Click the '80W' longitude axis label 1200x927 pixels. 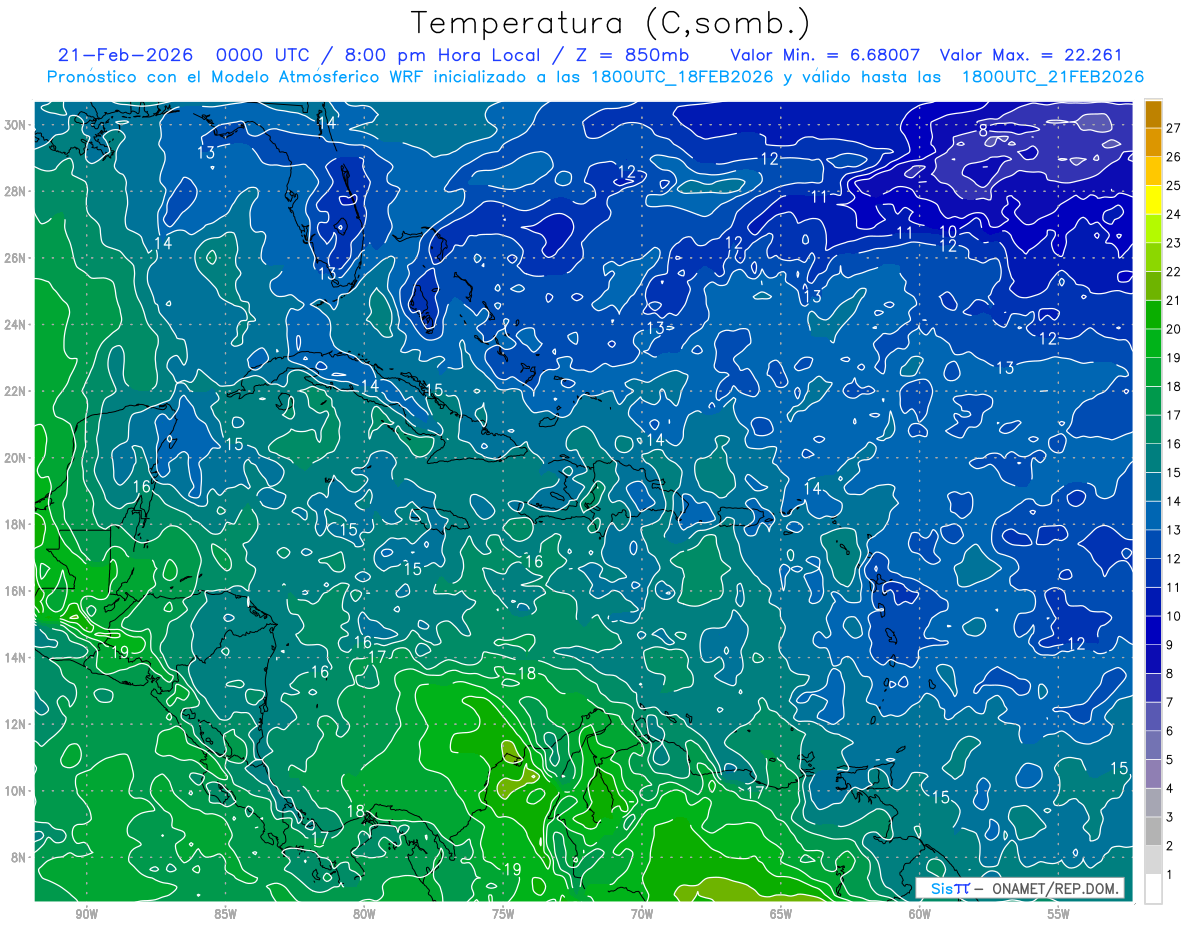pyautogui.click(x=364, y=914)
